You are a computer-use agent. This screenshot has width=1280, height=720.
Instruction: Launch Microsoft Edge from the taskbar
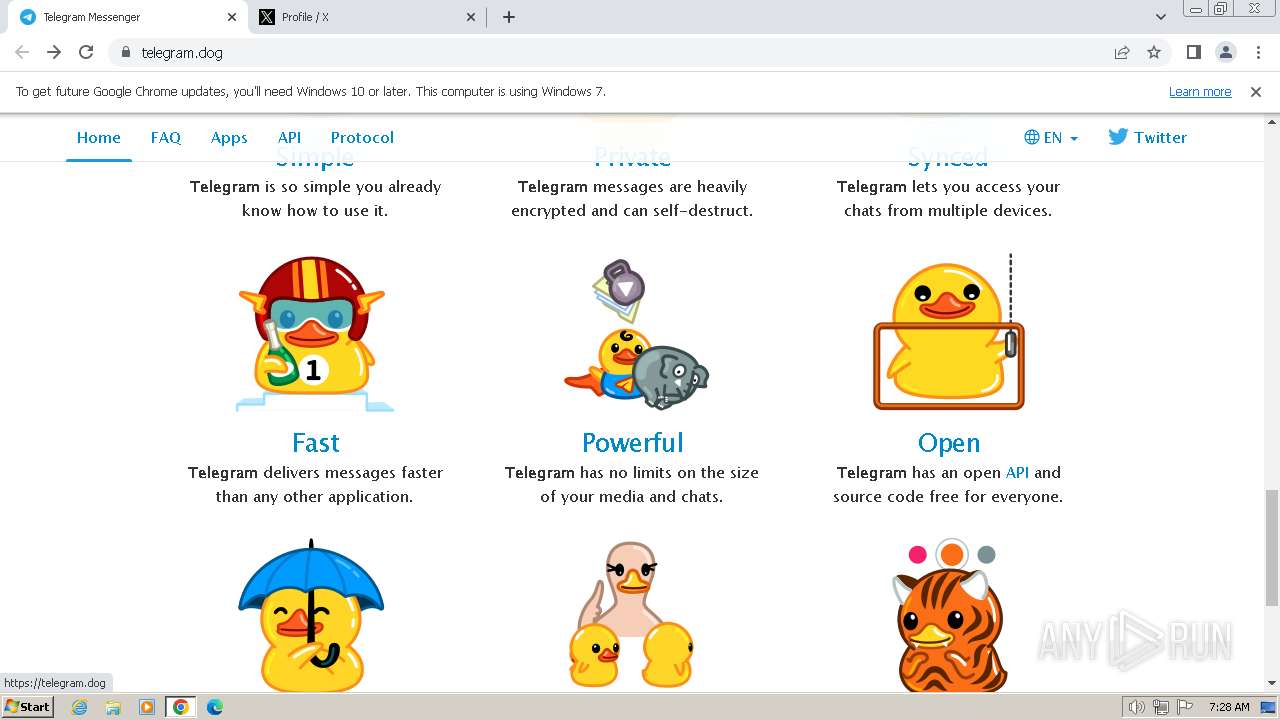[215, 707]
